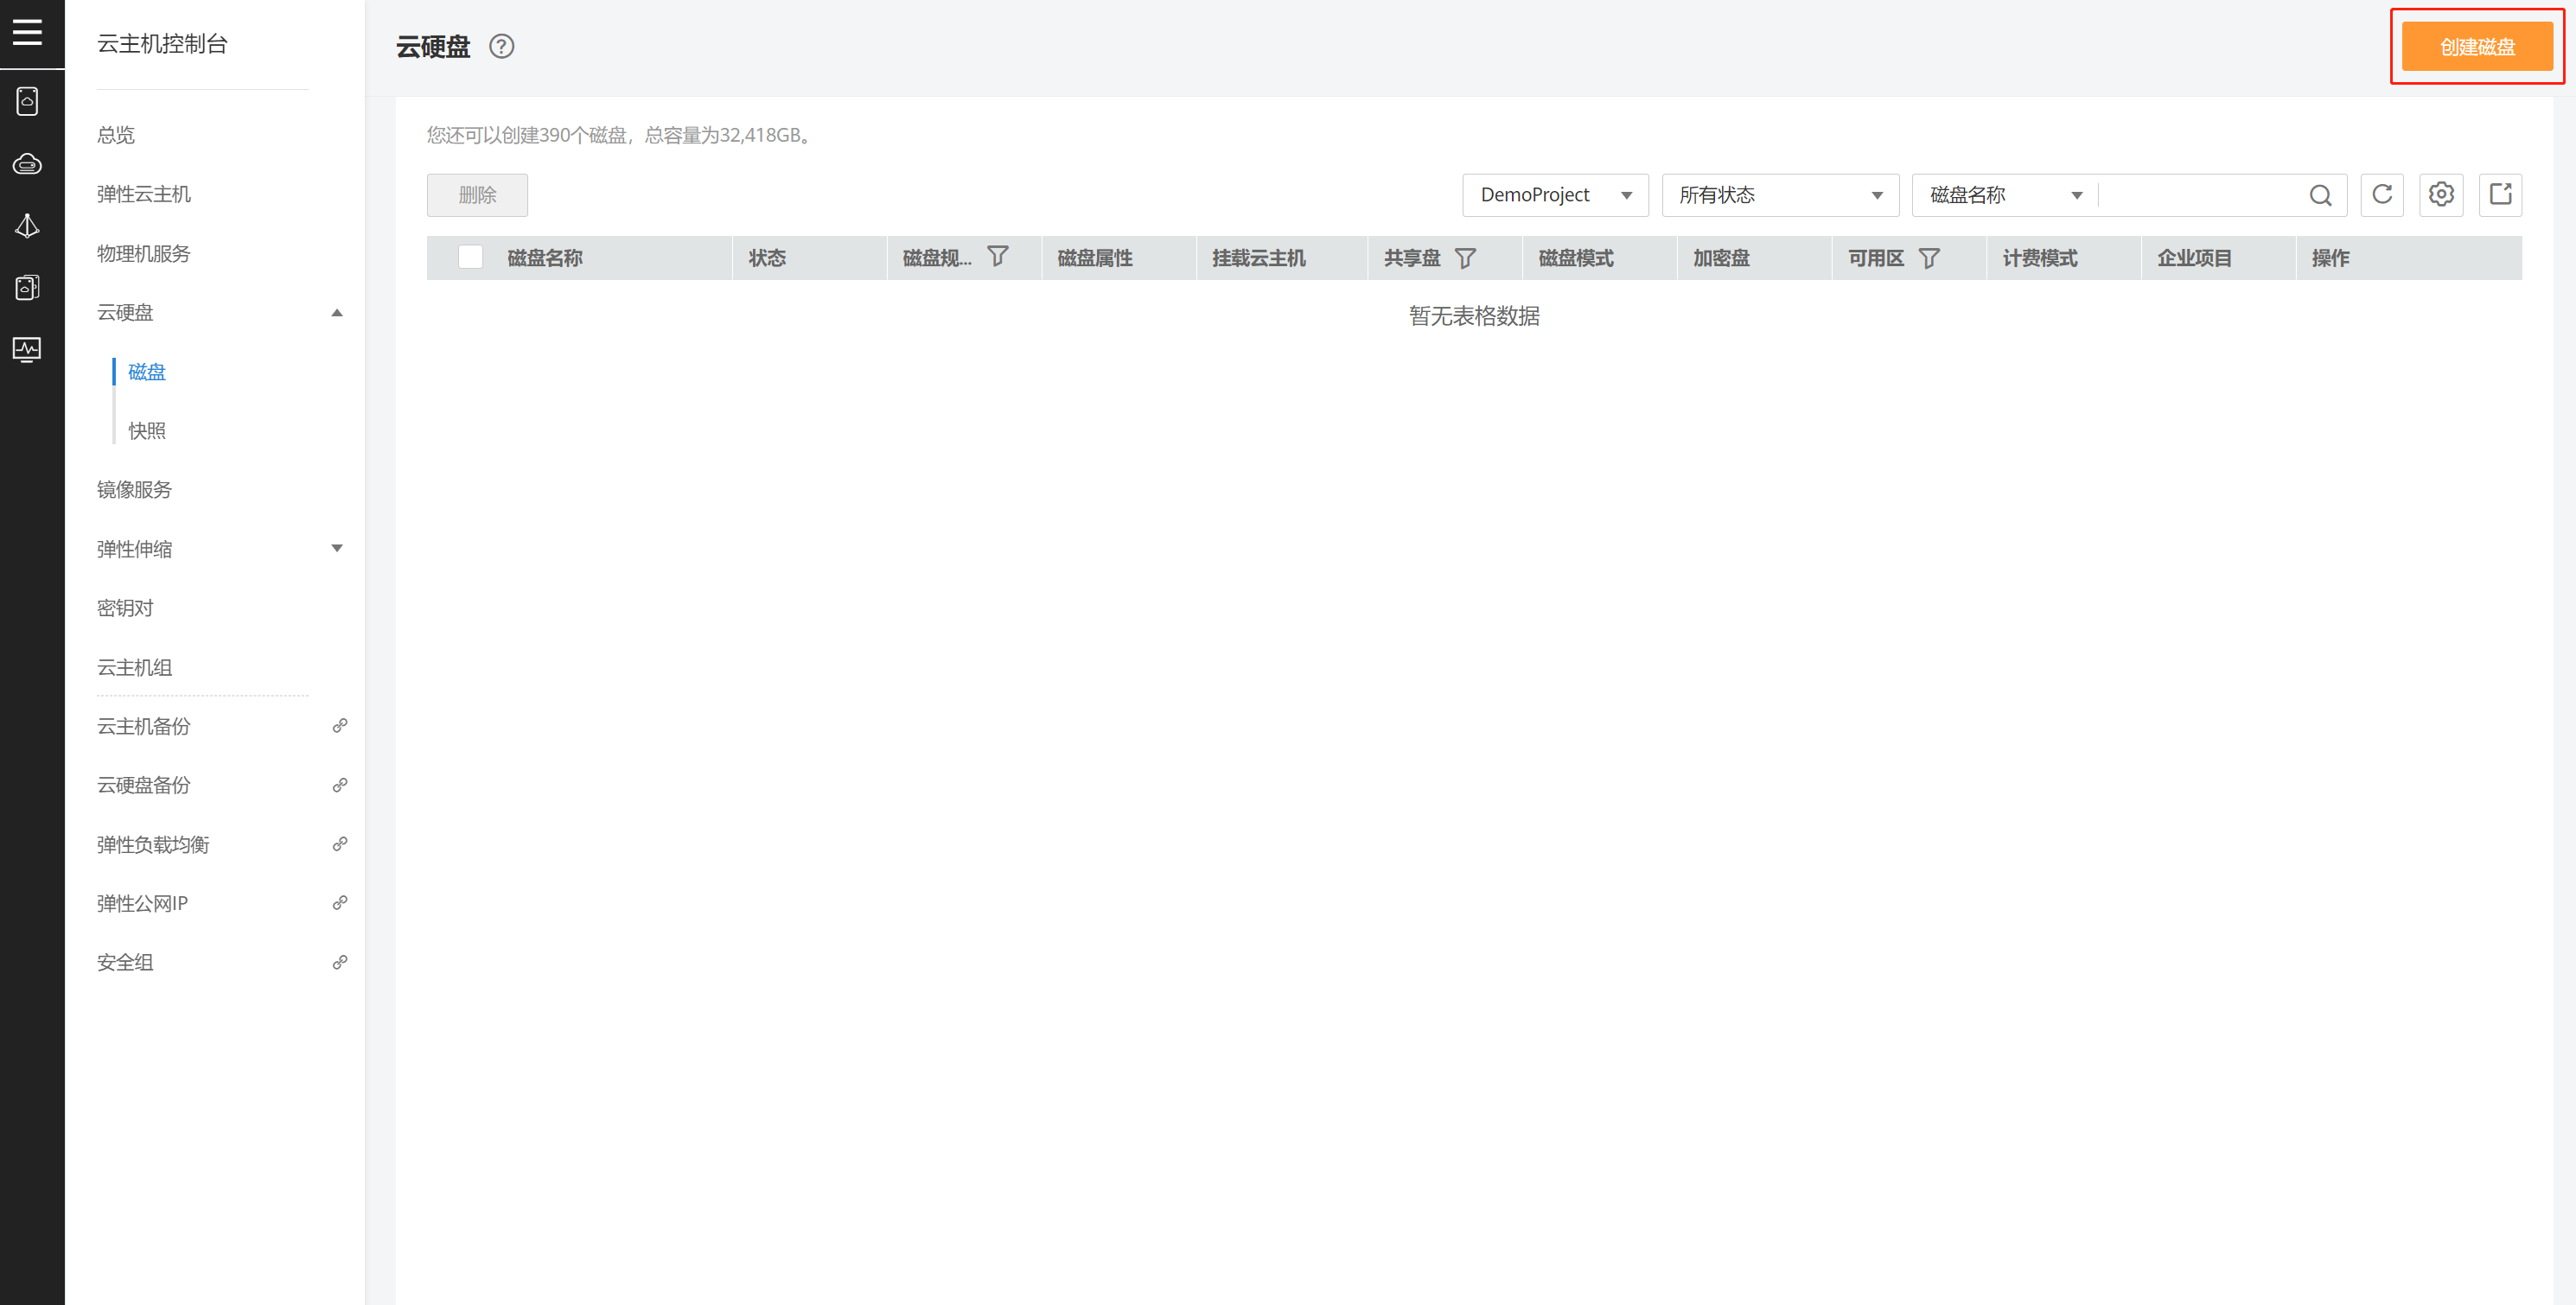Open the table column settings gear
The width and height of the screenshot is (2576, 1305).
[x=2440, y=194]
